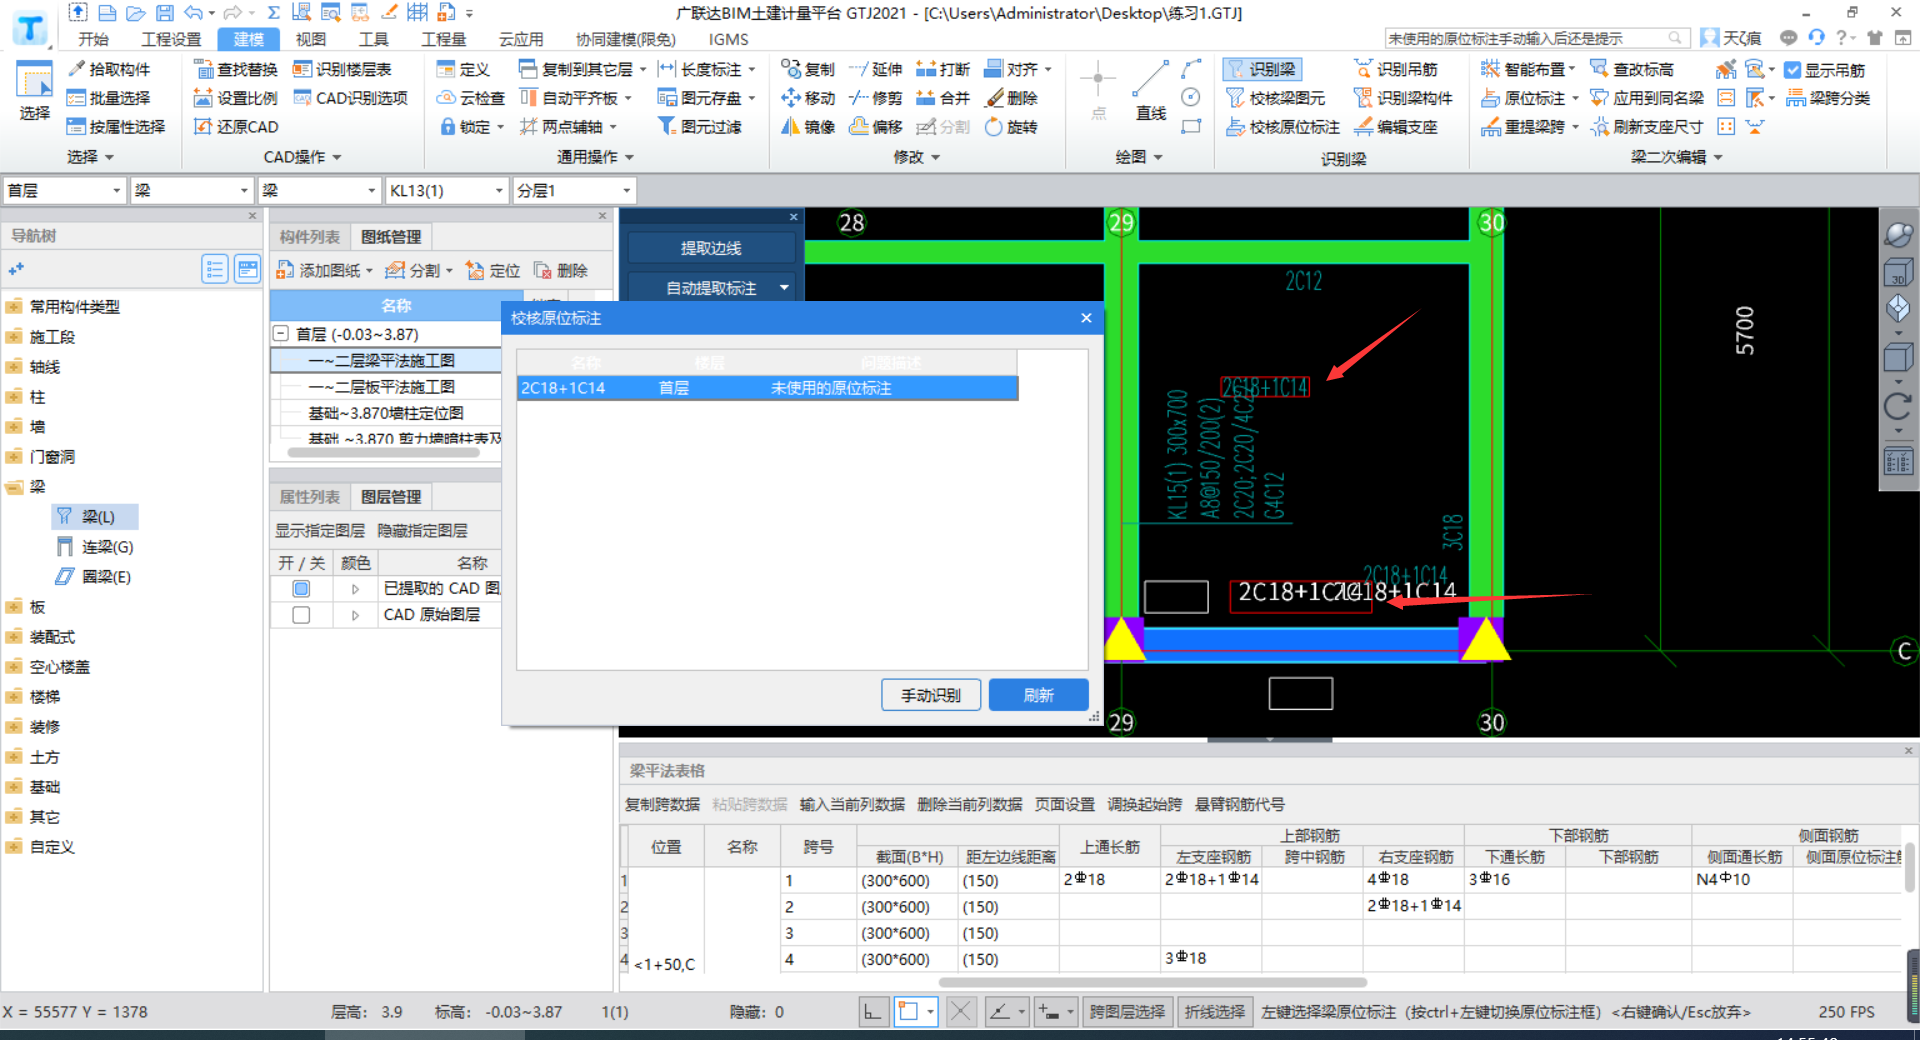Select the 旋转 rotate tool
Image resolution: width=1920 pixels, height=1040 pixels.
point(1011,127)
